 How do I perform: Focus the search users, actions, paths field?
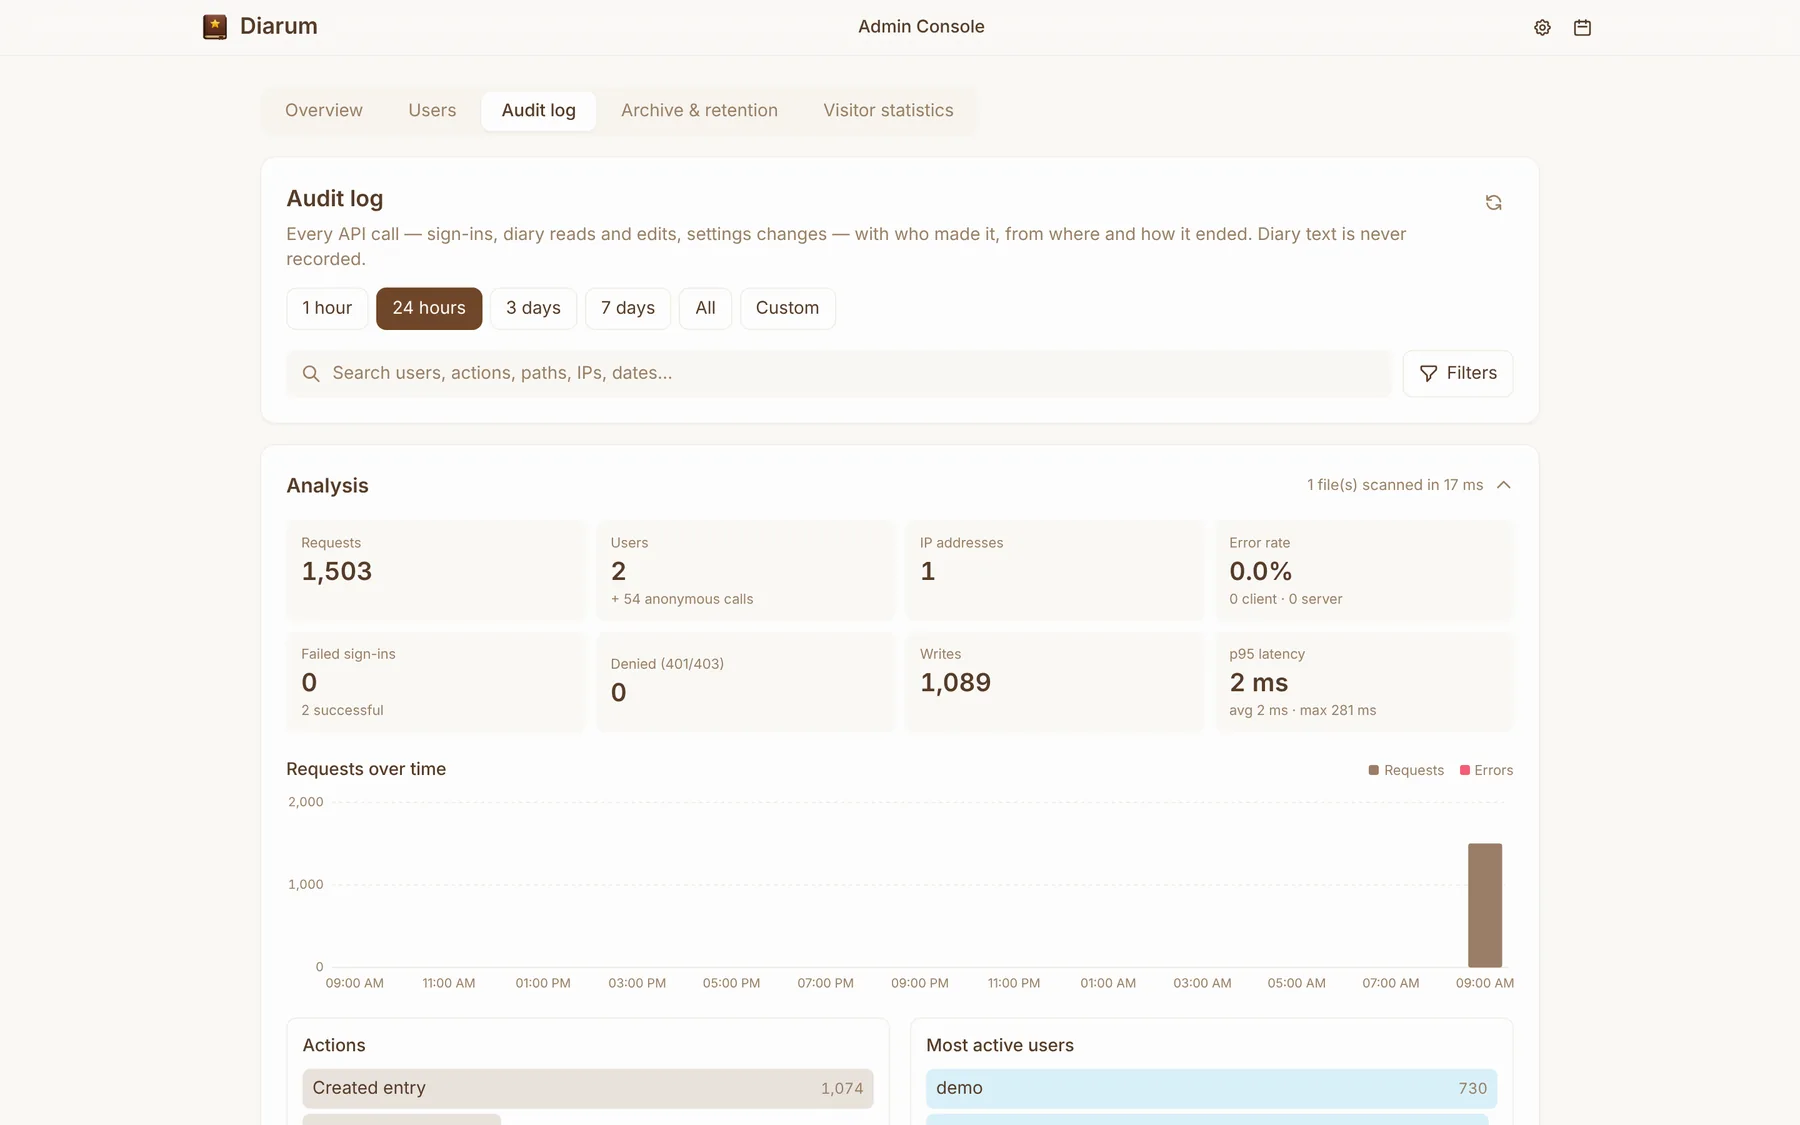[838, 374]
